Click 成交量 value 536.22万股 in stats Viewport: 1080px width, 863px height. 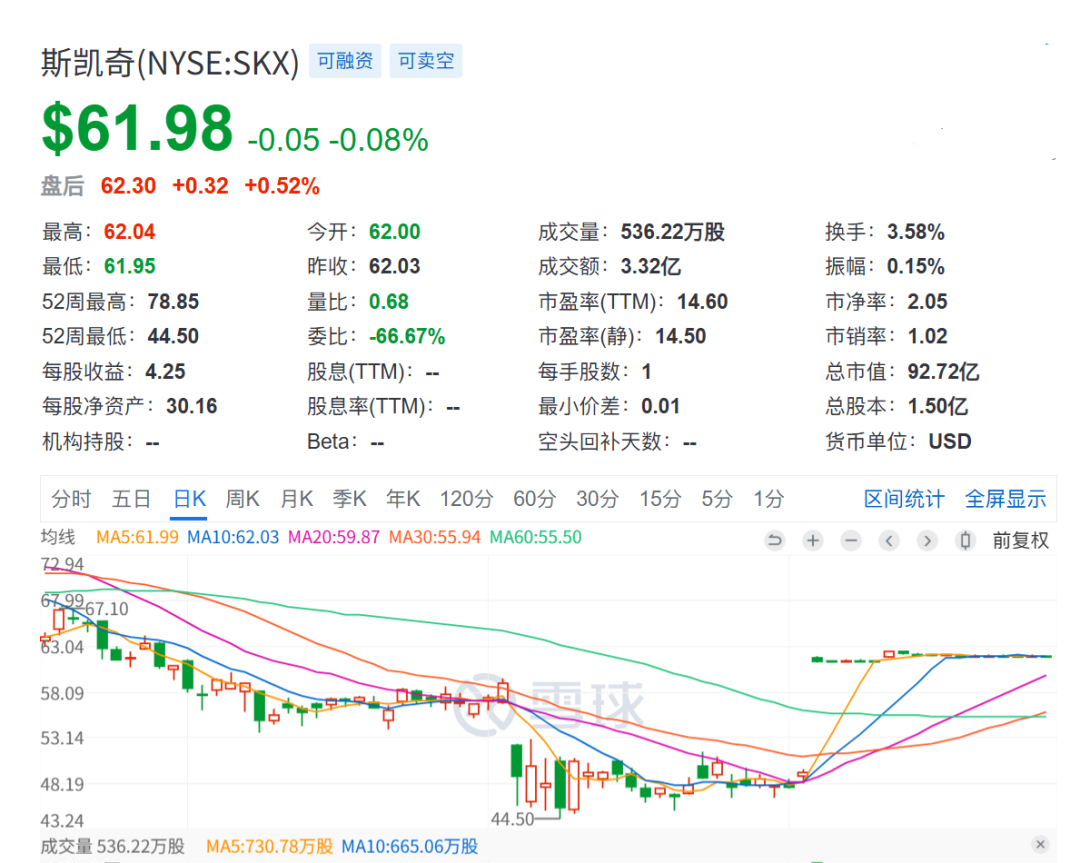point(672,232)
